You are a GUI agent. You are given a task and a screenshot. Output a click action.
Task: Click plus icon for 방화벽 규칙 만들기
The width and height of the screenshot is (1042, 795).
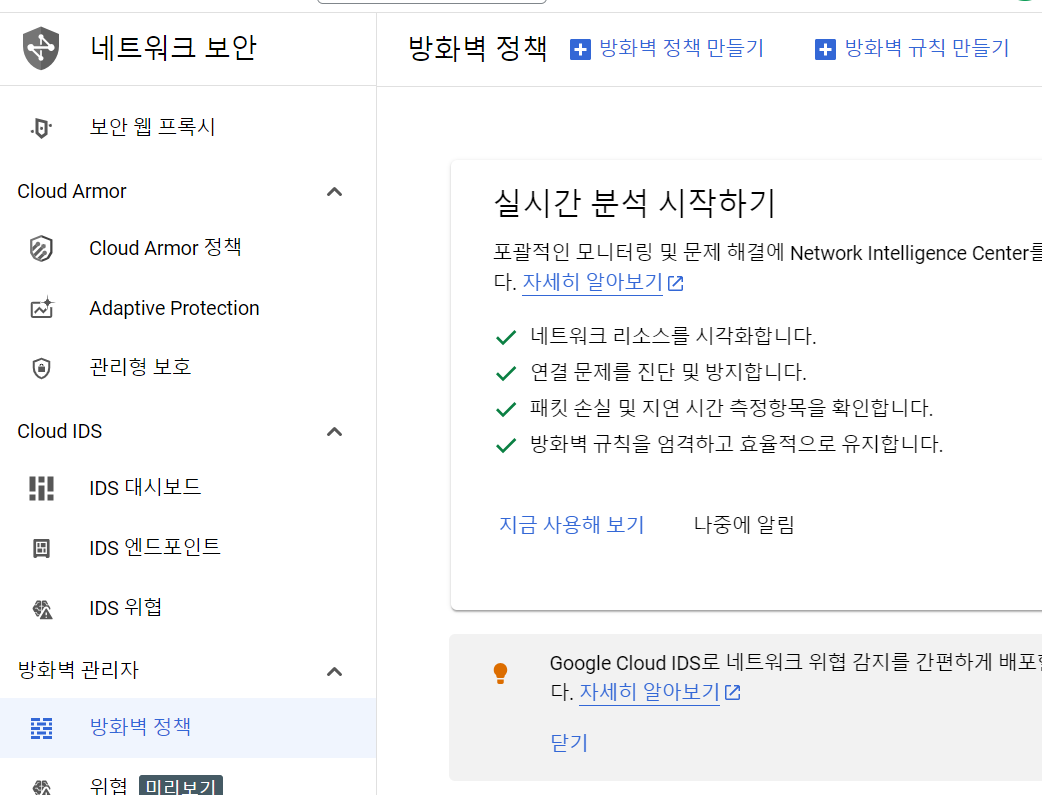[x=825, y=49]
